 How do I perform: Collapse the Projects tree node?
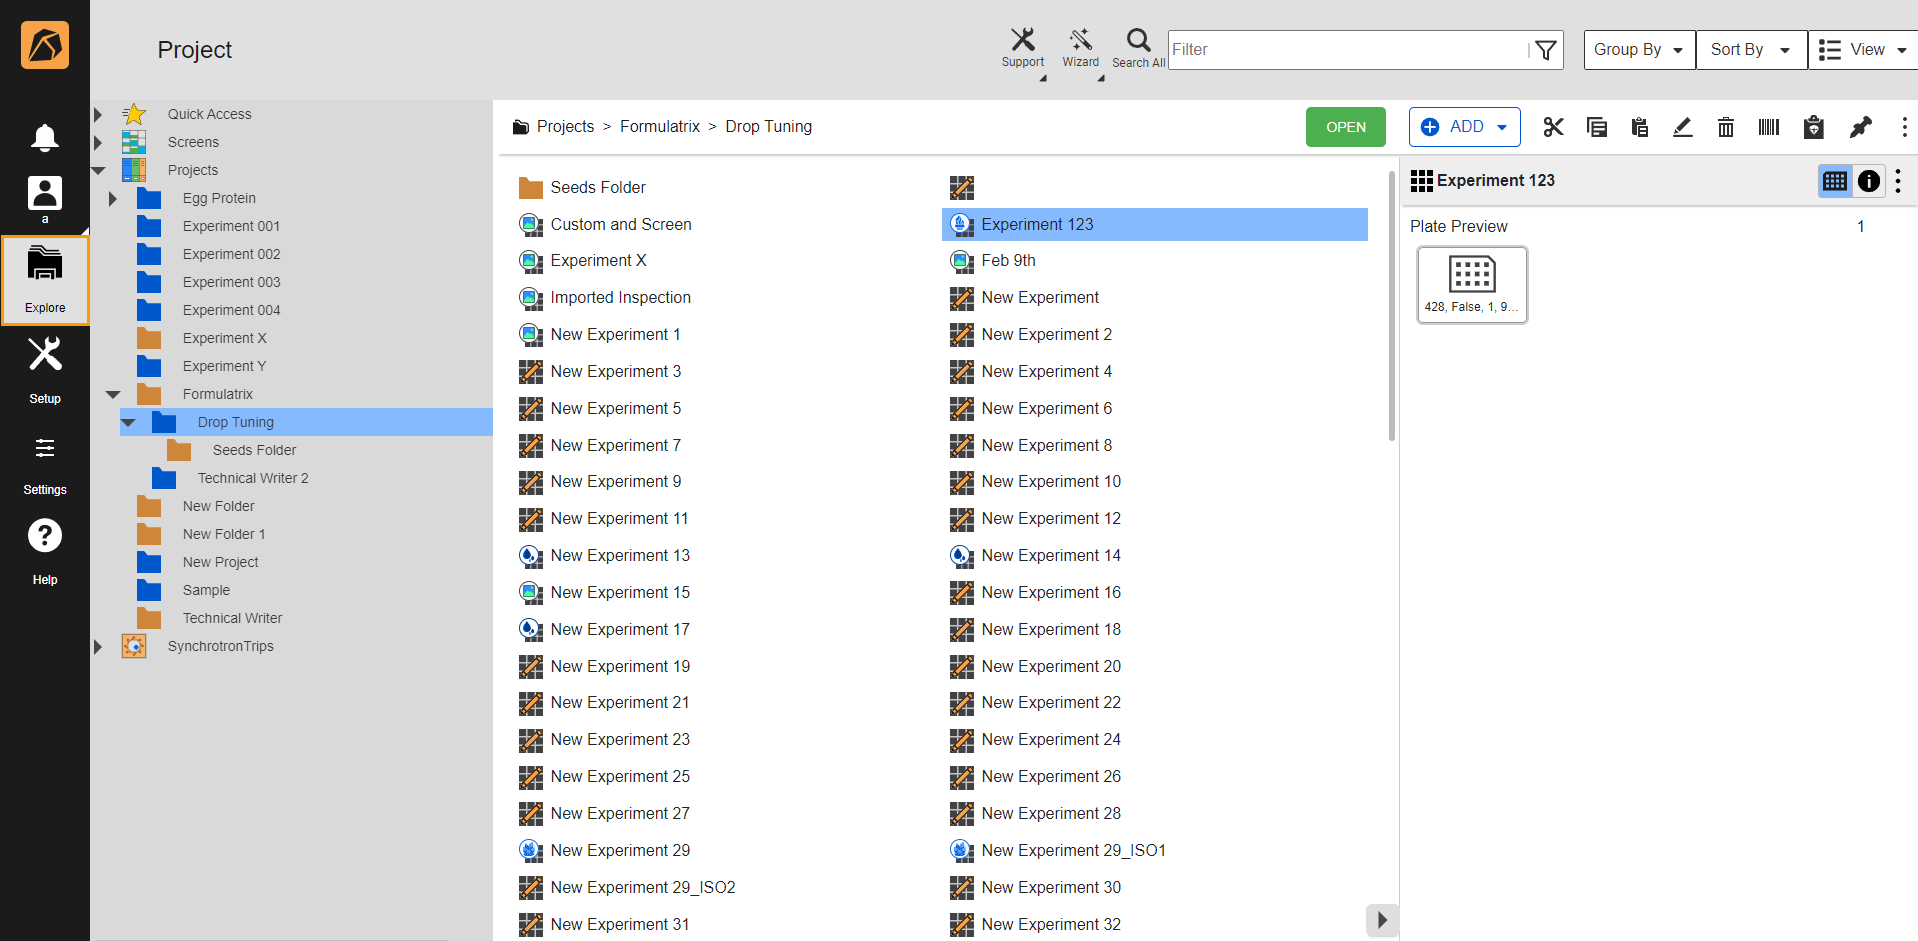coord(98,170)
